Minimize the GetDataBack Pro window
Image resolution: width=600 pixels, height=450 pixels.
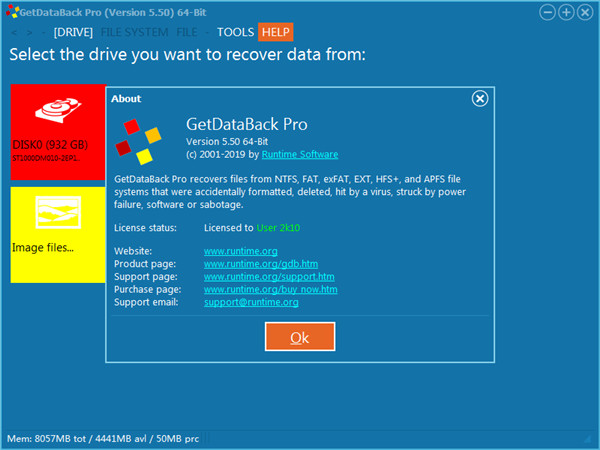tap(547, 12)
